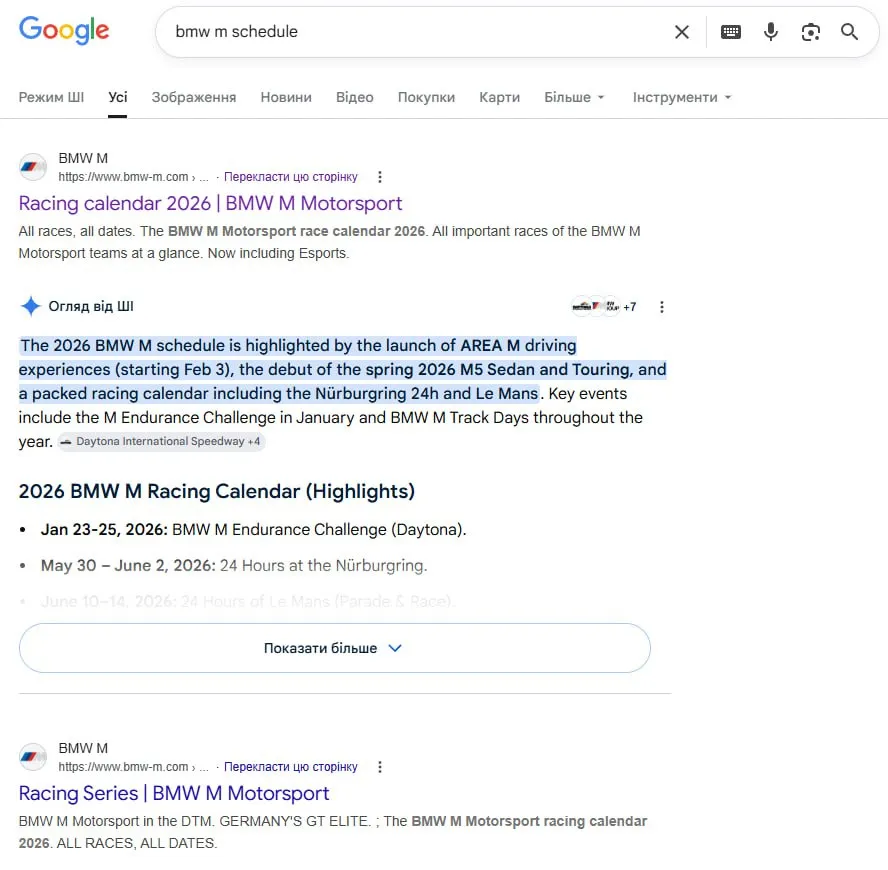The height and width of the screenshot is (870, 888).
Task: Click the Jan 23-25, 2026 Daytona entry
Action: tap(253, 530)
